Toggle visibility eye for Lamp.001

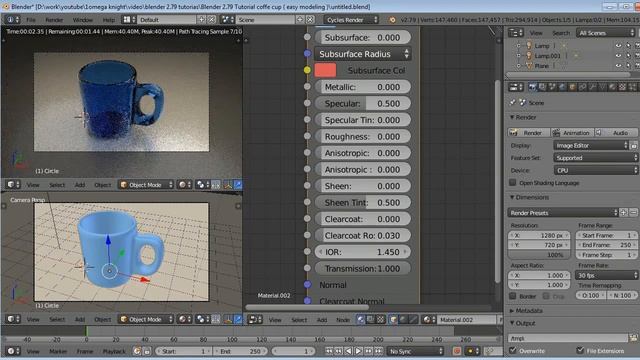(618, 56)
